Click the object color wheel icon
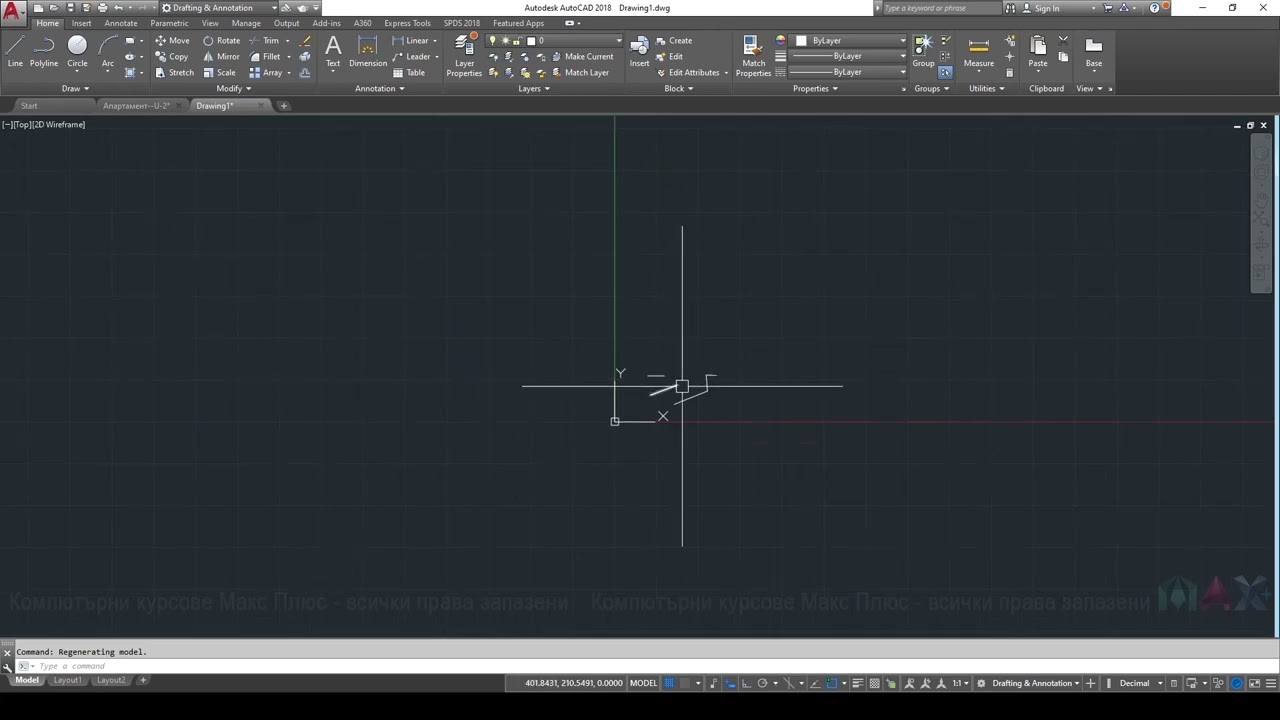This screenshot has height=720, width=1280. [x=781, y=41]
